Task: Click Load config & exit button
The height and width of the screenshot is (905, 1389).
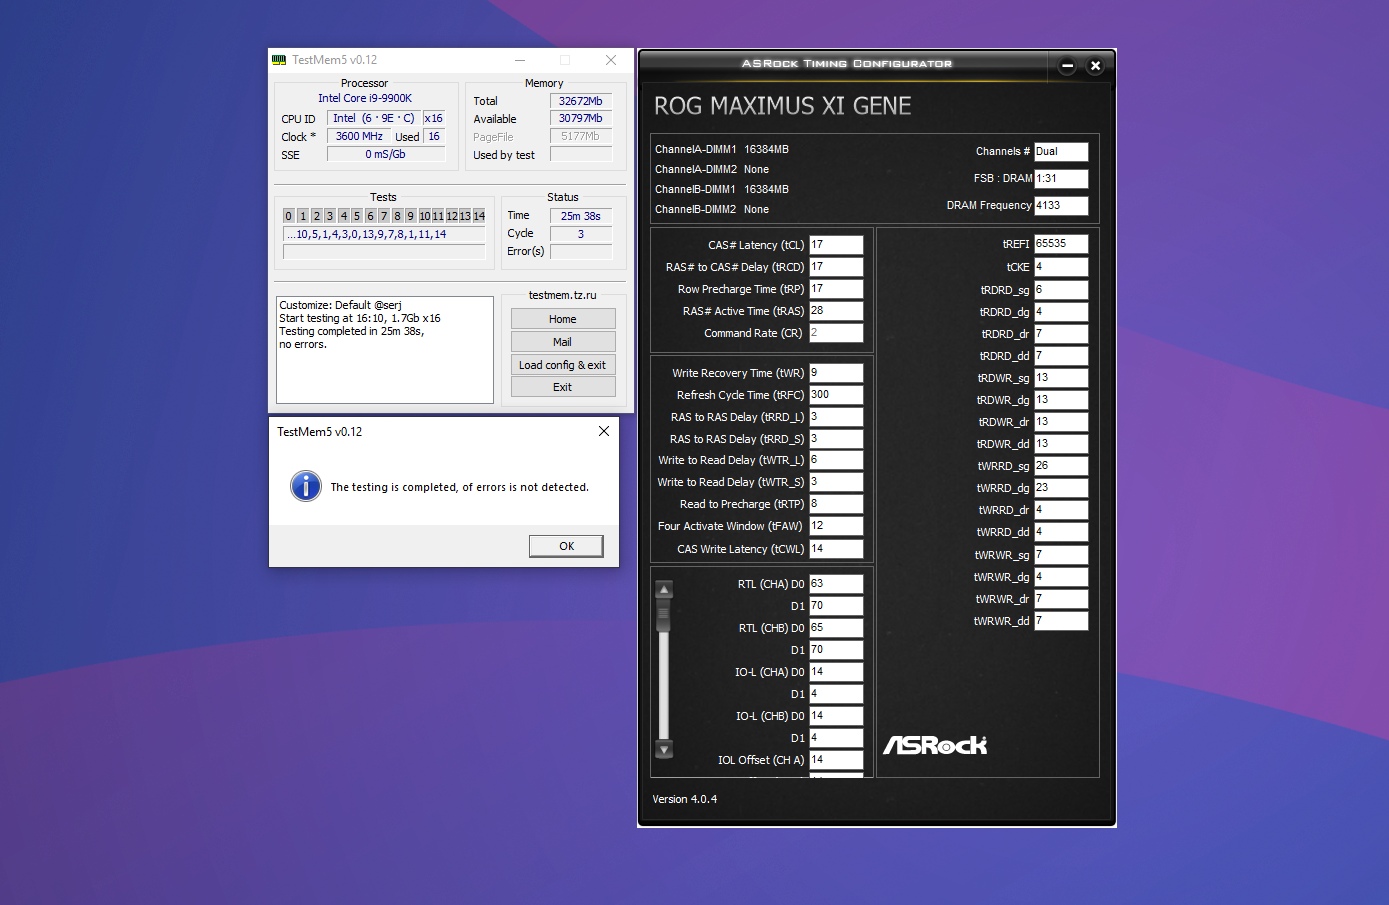Action: 563,365
